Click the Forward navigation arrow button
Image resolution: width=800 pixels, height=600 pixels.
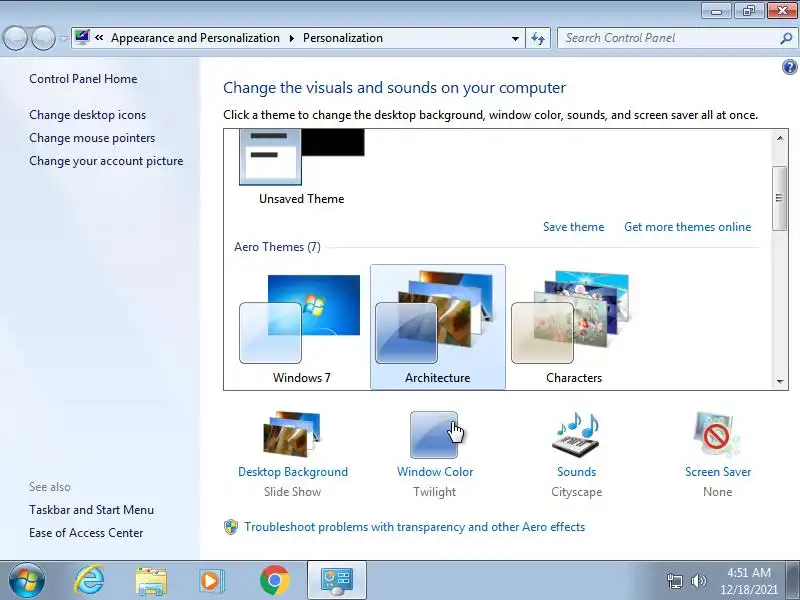[x=43, y=38]
